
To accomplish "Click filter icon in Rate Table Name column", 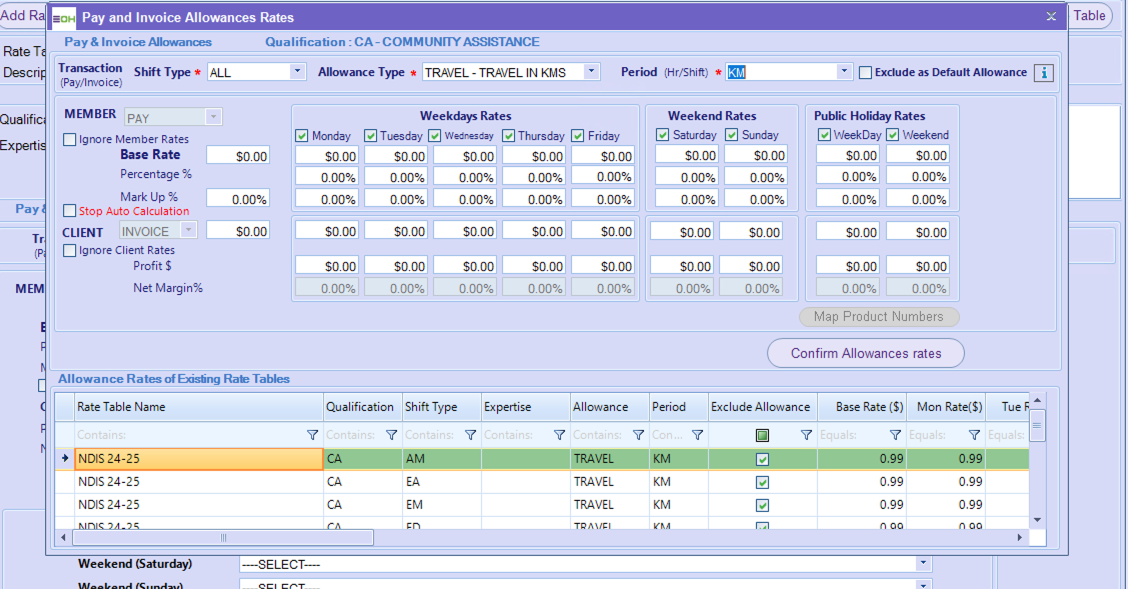I will 312,435.
